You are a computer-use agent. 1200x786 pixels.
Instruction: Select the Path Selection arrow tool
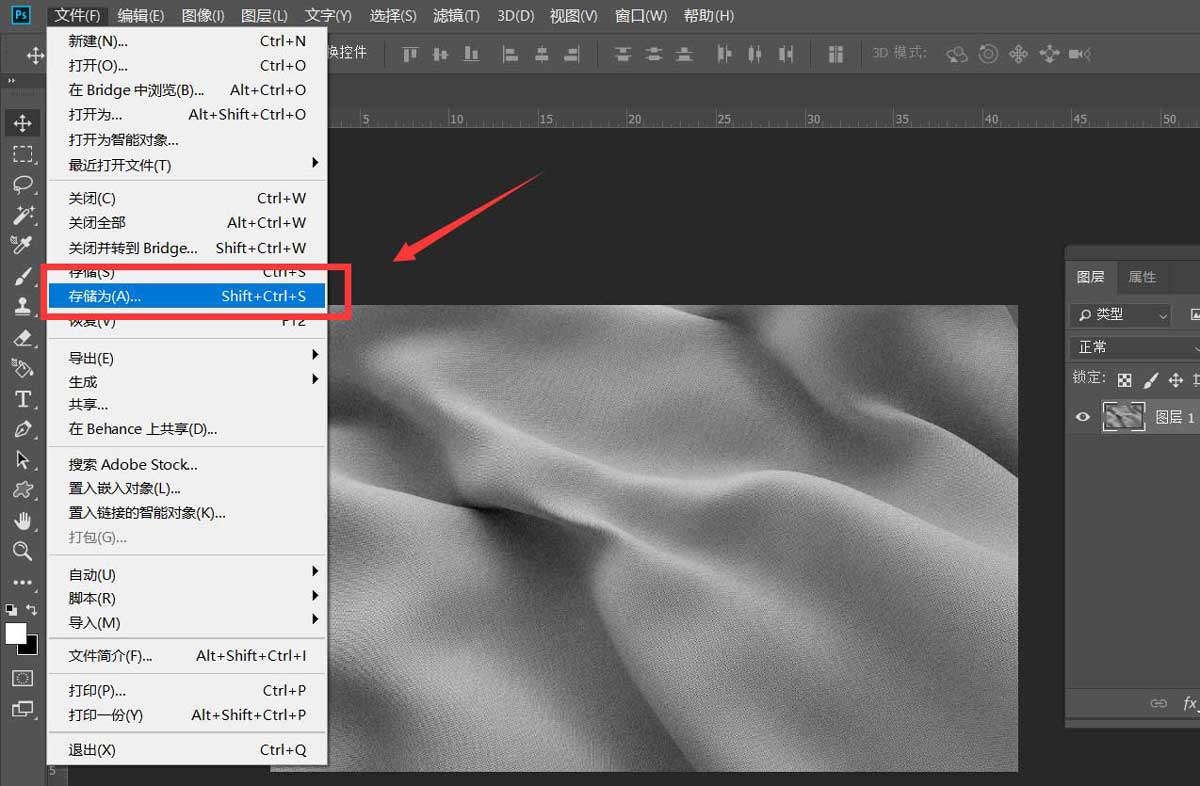point(22,460)
